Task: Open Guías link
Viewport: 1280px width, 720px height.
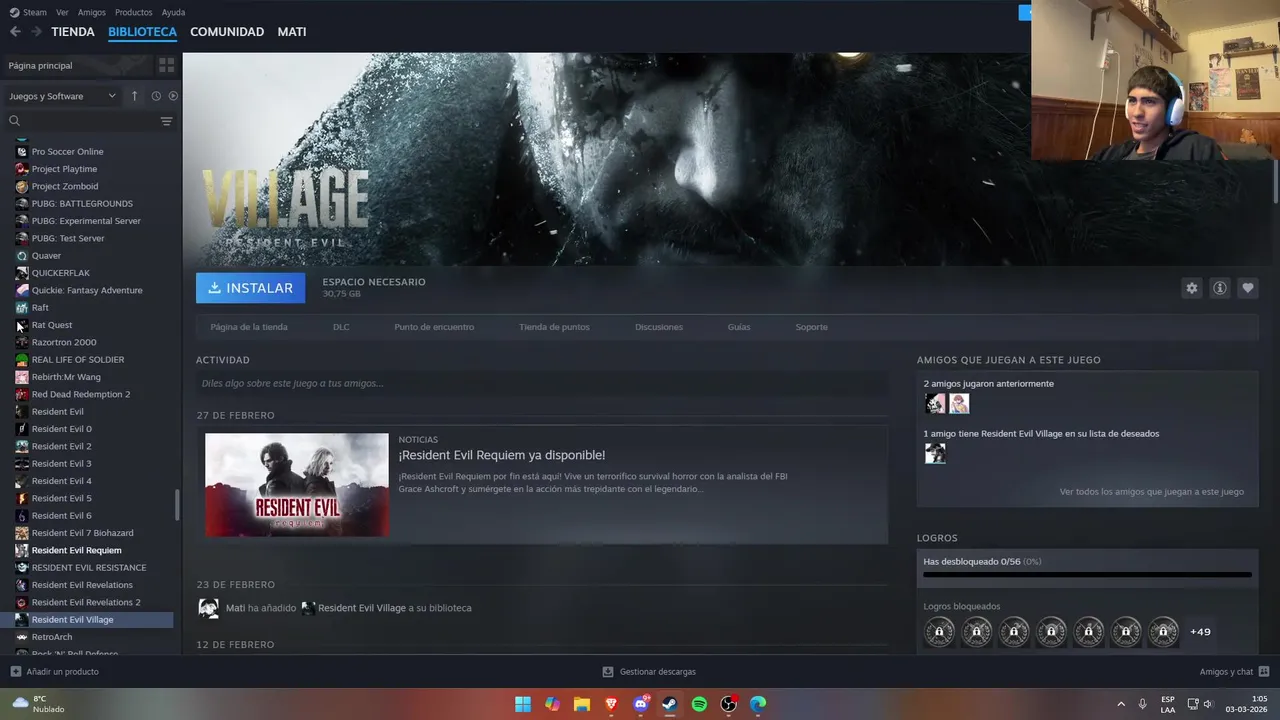Action: (739, 327)
